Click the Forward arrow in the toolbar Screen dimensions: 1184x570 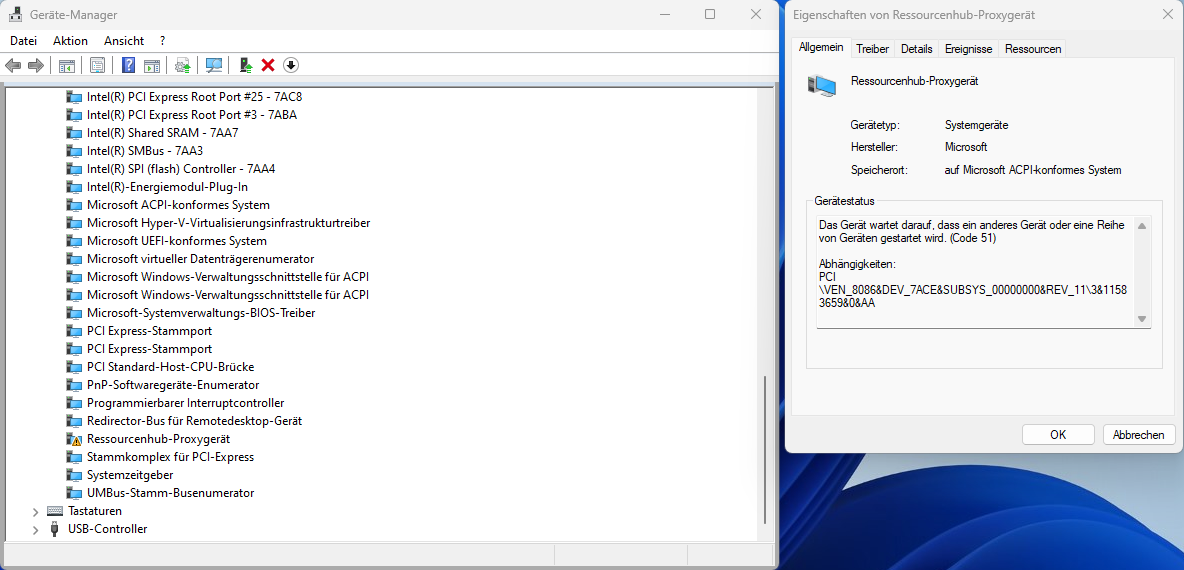[x=35, y=66]
